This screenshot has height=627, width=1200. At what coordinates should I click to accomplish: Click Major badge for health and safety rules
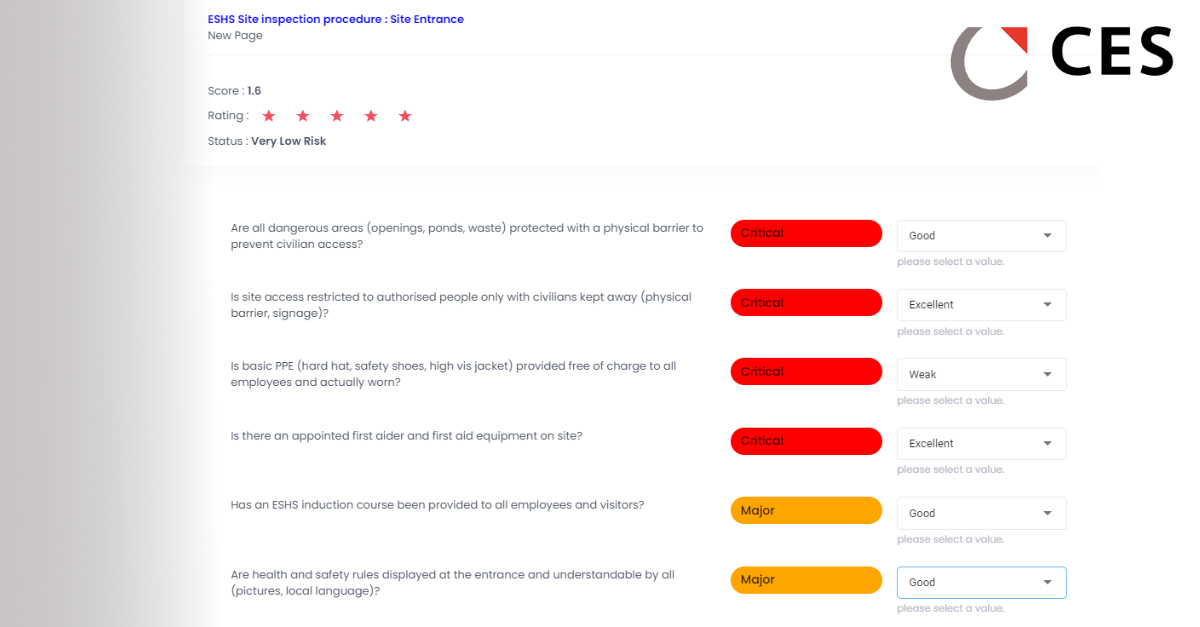[806, 580]
